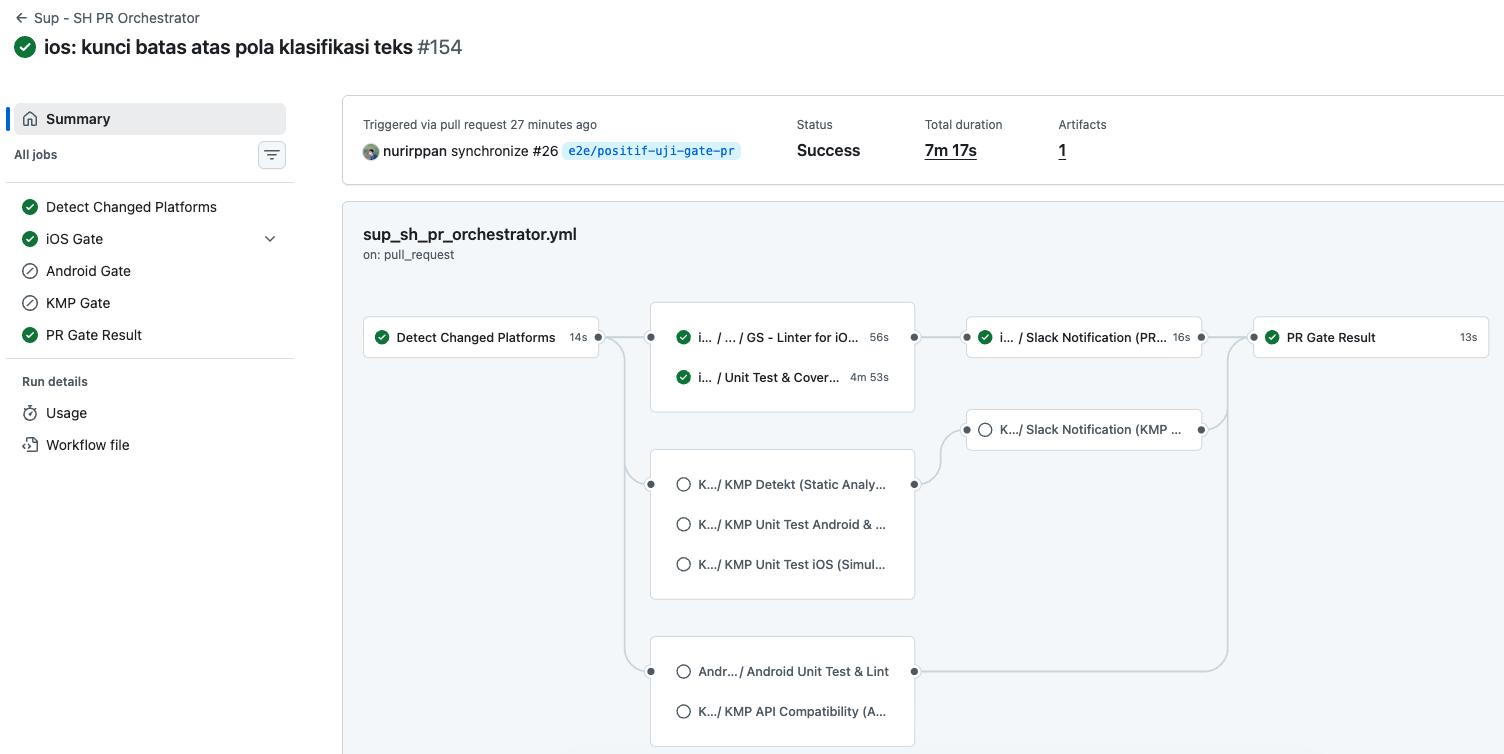Expand the iOS Gate job chevron

(270, 239)
